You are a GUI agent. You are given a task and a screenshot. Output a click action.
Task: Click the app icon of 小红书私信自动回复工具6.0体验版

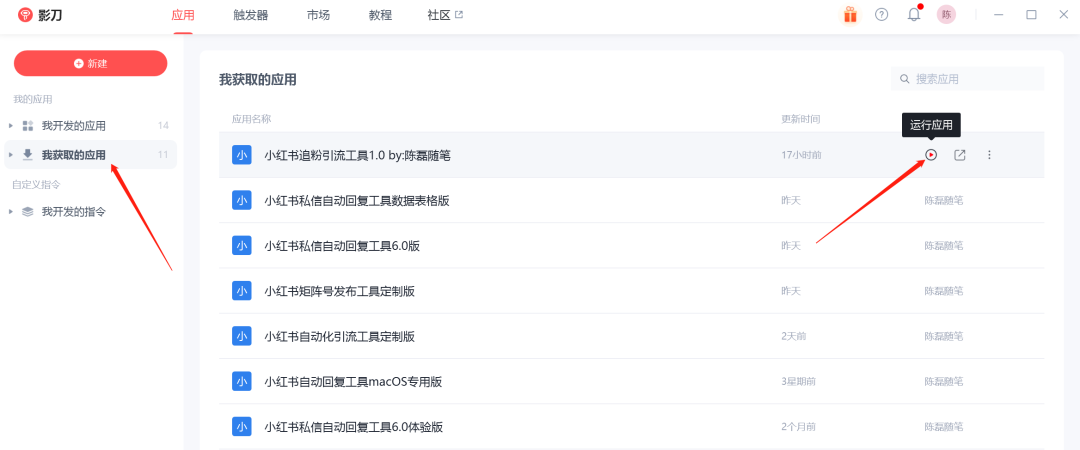click(x=242, y=427)
